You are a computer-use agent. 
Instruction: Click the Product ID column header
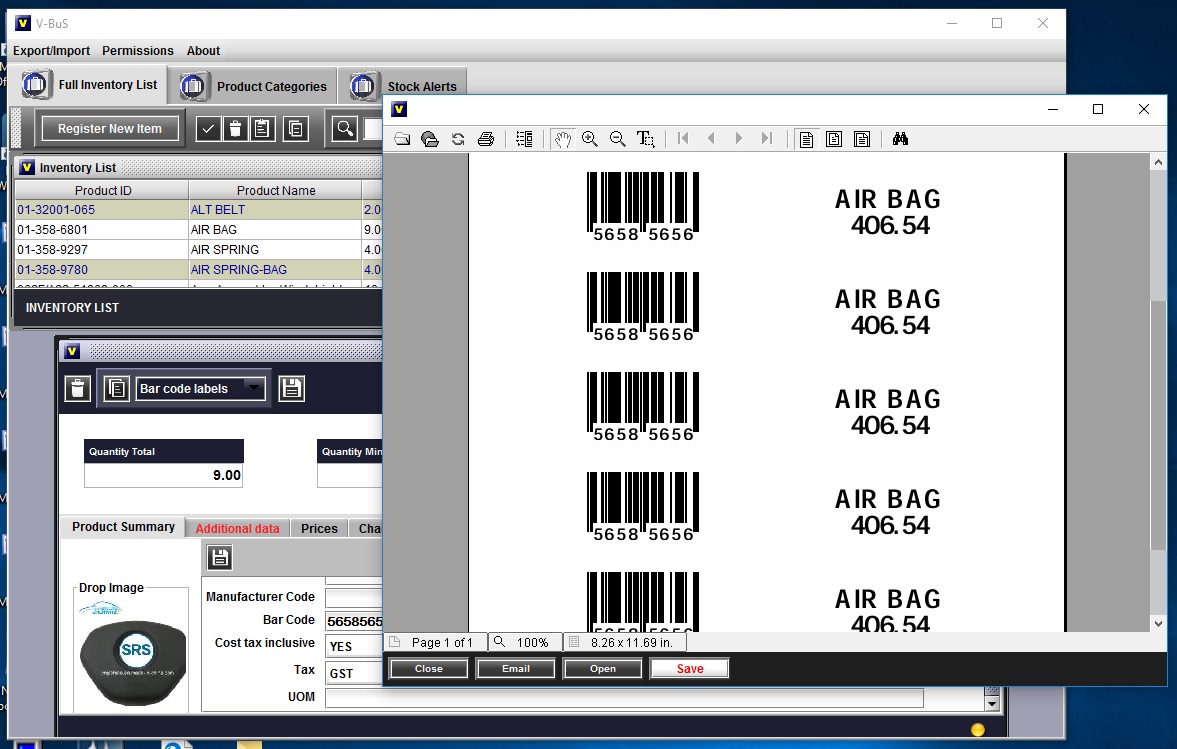[x=102, y=191]
